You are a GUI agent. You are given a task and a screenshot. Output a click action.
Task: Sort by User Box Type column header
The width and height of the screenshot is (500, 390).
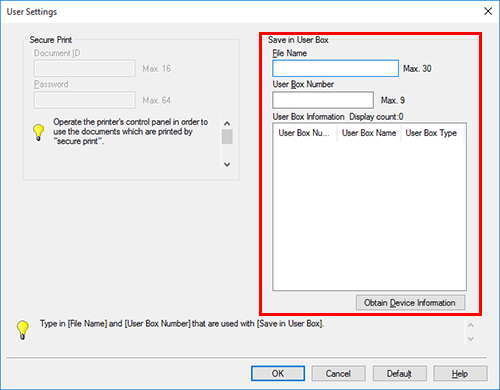pyautogui.click(x=432, y=133)
